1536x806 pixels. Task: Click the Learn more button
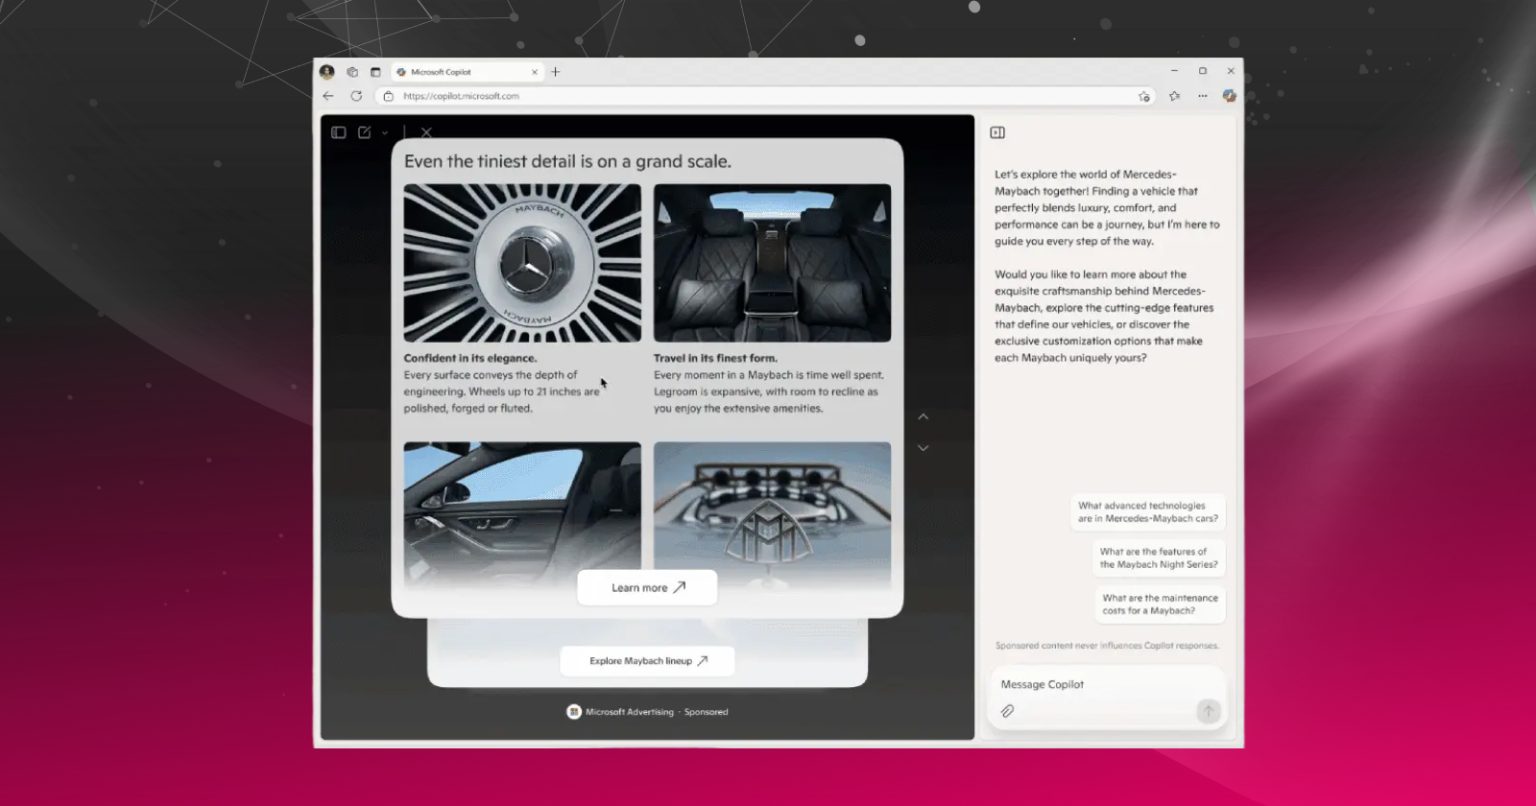point(647,588)
